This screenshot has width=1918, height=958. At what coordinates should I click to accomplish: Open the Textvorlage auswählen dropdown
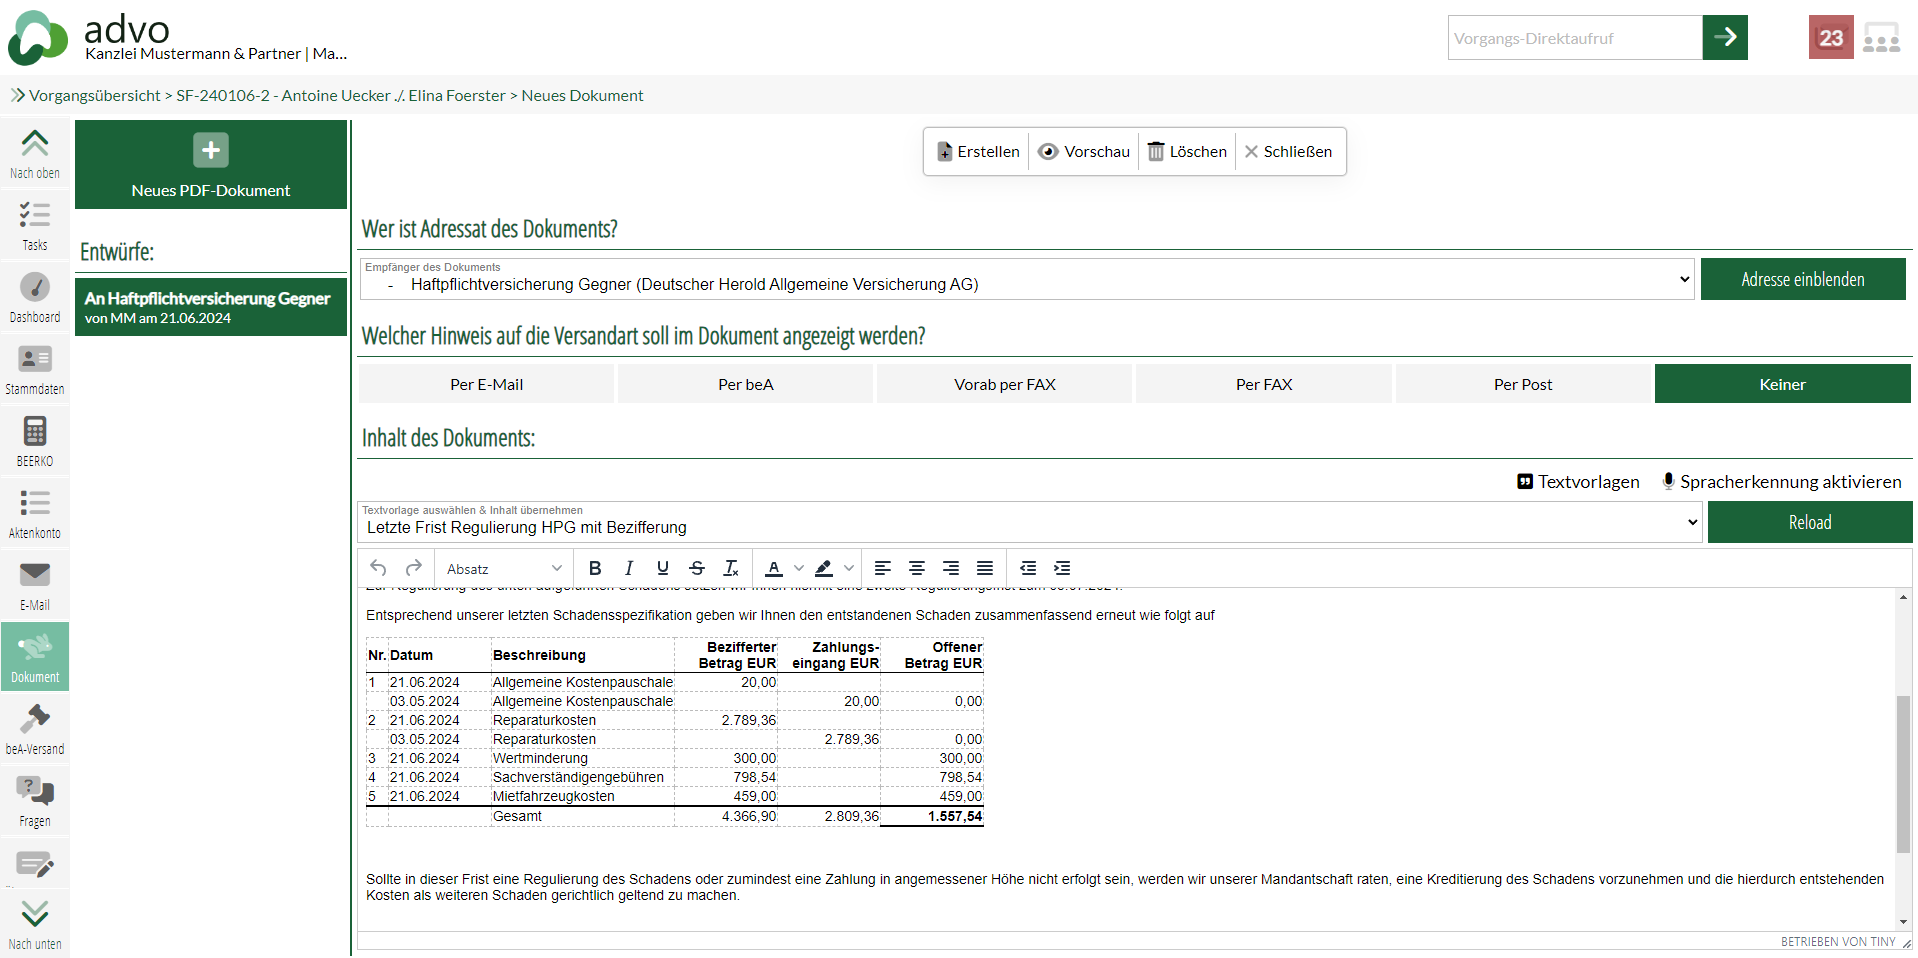pos(1030,523)
